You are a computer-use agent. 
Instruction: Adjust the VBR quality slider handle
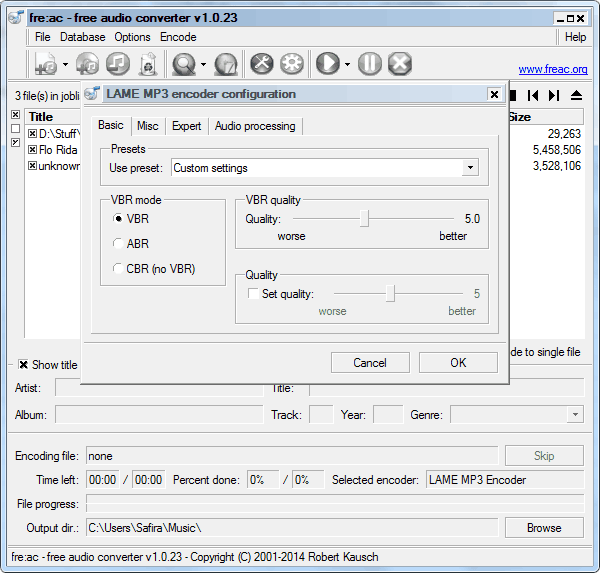tap(364, 219)
